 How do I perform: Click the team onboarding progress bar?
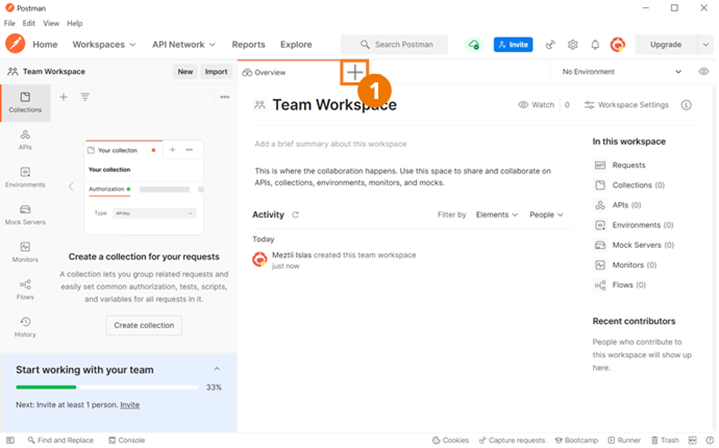(x=107, y=387)
